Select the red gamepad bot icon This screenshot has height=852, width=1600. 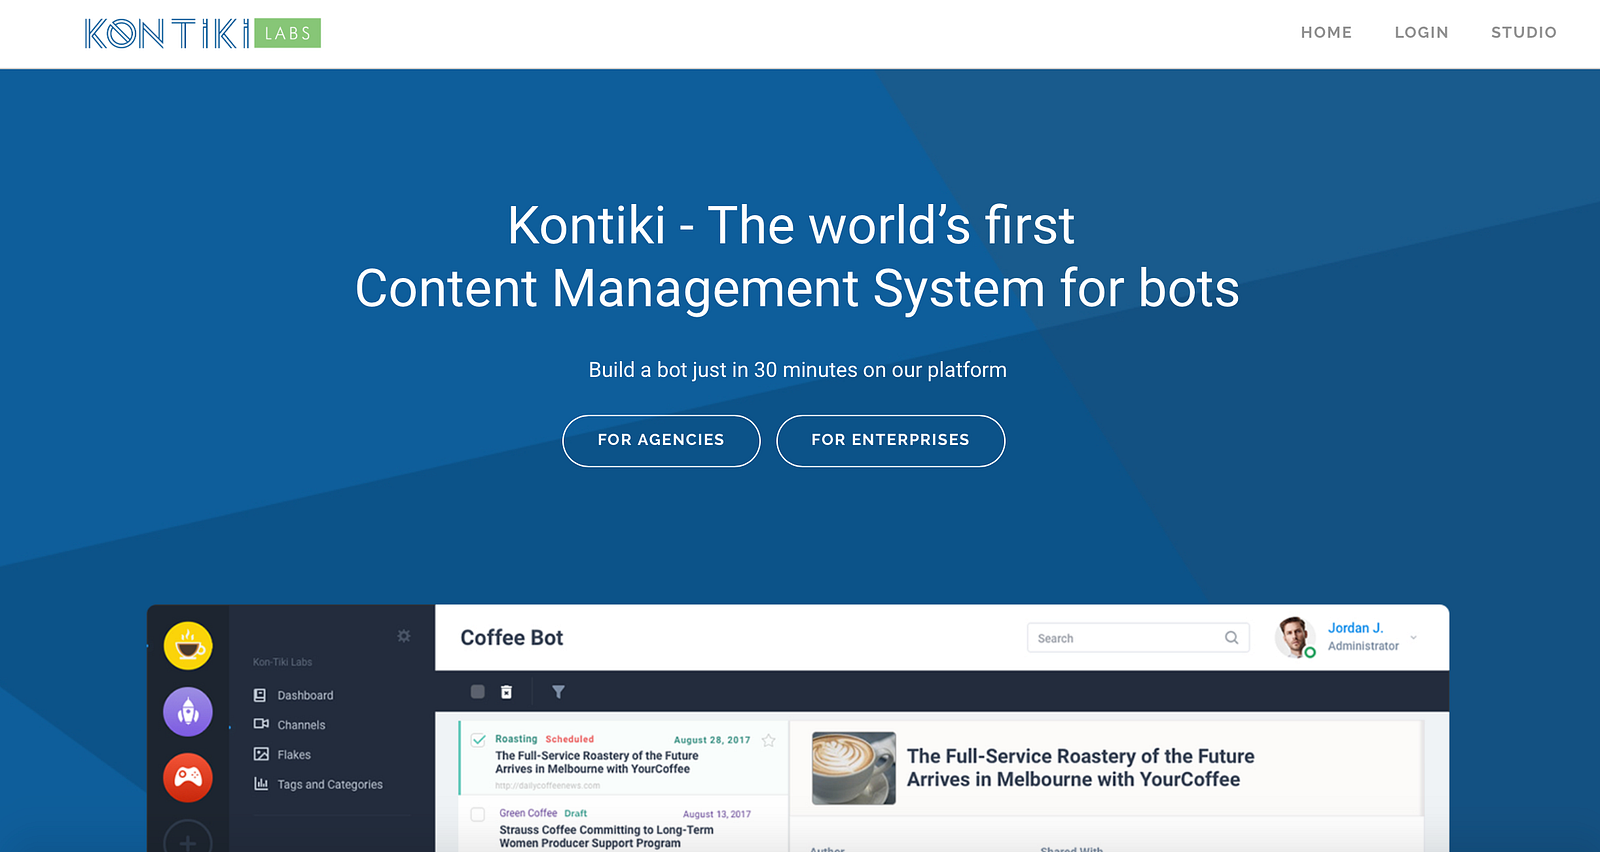pos(188,777)
